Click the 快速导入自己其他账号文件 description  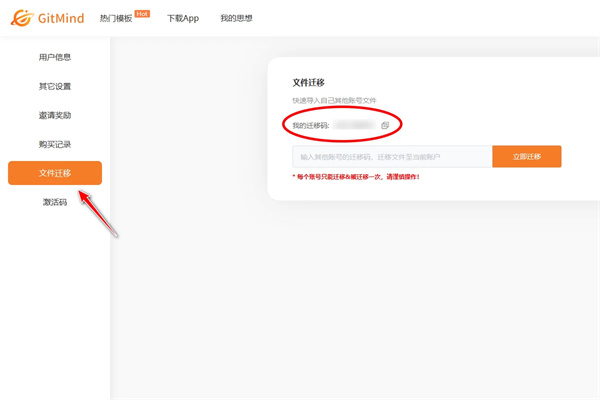pos(334,101)
